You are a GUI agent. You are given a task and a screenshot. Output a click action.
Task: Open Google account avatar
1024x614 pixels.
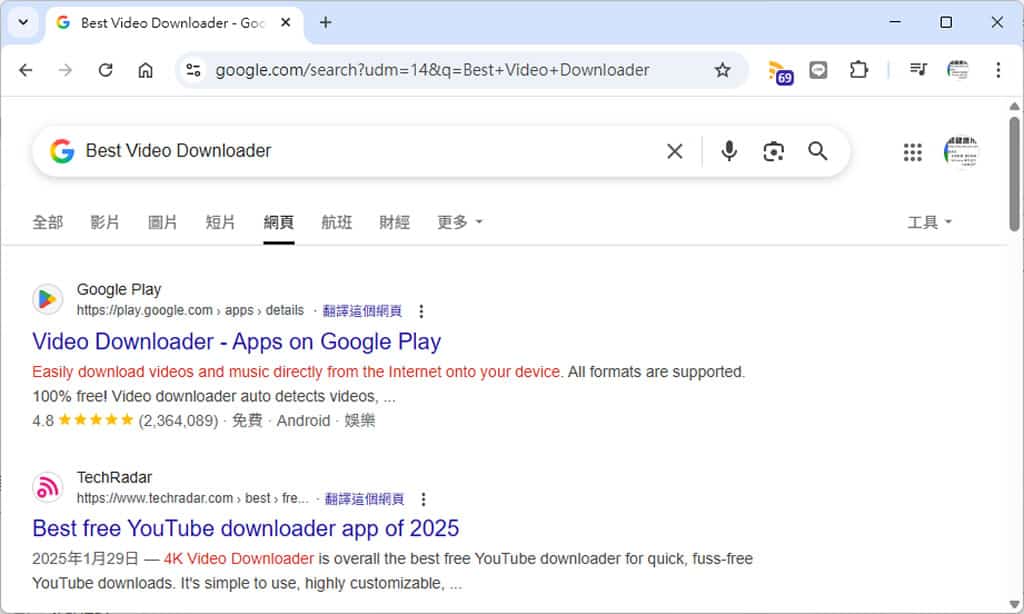(x=961, y=152)
